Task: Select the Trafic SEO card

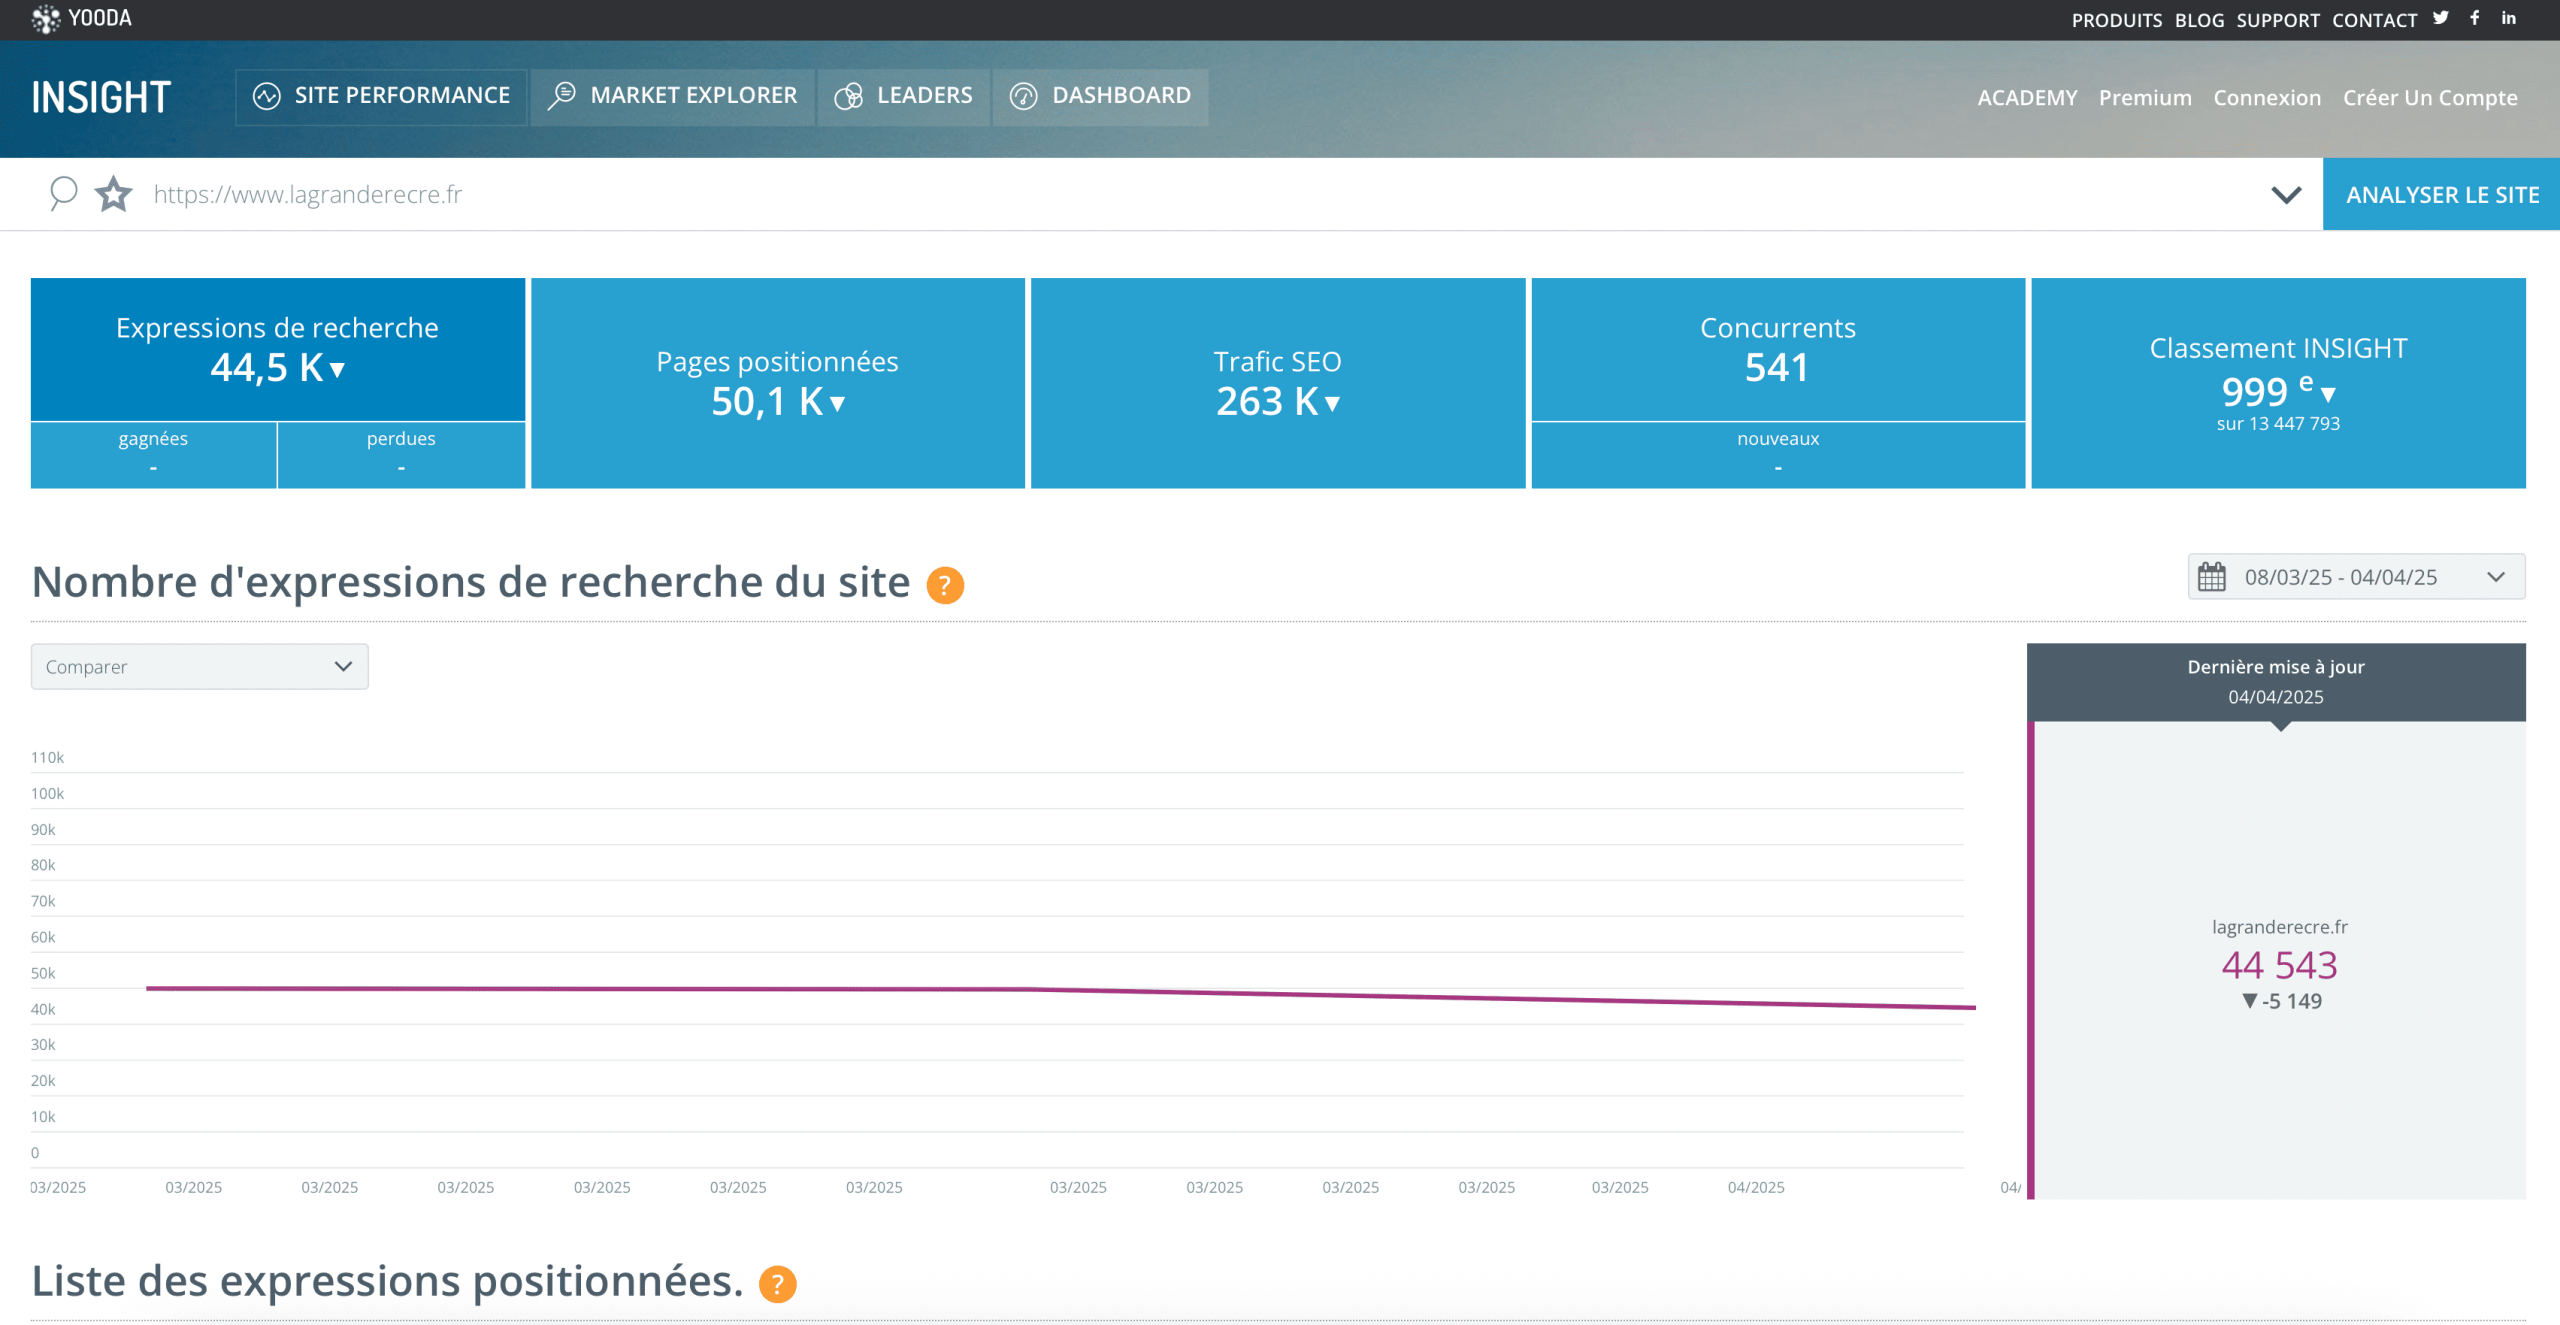Action: pyautogui.click(x=1277, y=383)
